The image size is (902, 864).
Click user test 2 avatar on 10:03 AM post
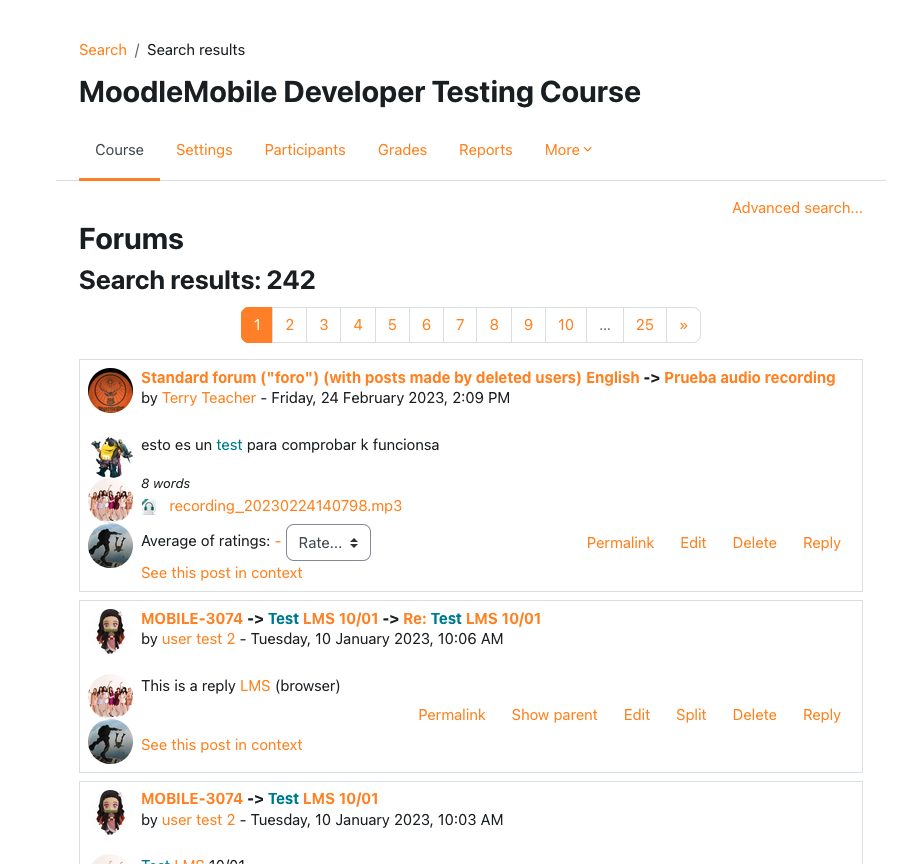pyautogui.click(x=110, y=812)
